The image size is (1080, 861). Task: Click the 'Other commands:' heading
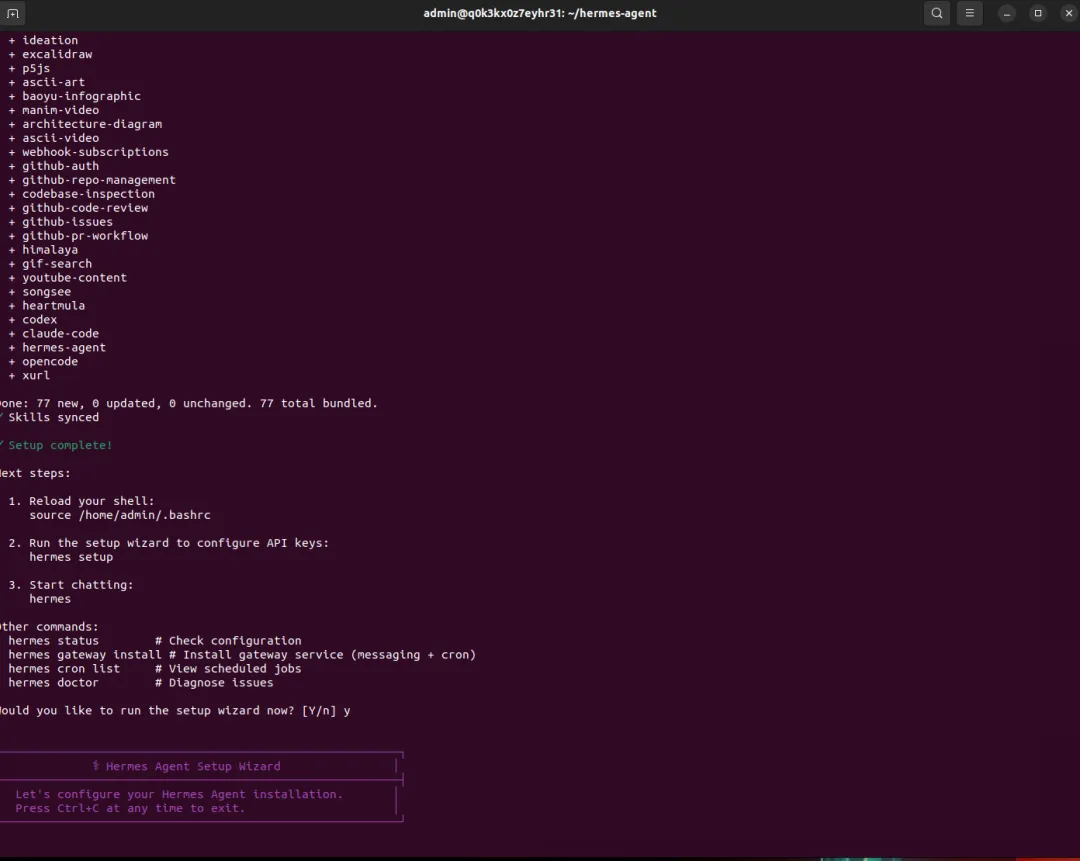click(x=50, y=627)
